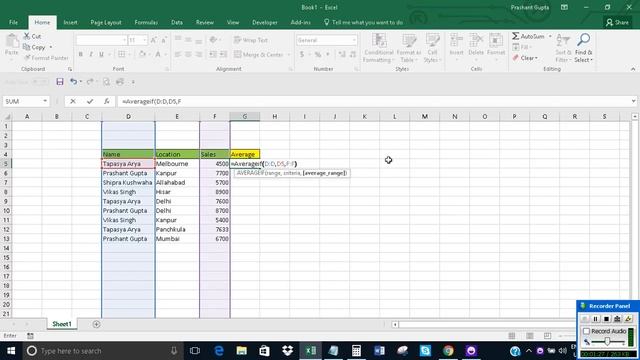640x360 pixels.
Task: Open Google Chrome from the taskbar
Action: (448, 351)
